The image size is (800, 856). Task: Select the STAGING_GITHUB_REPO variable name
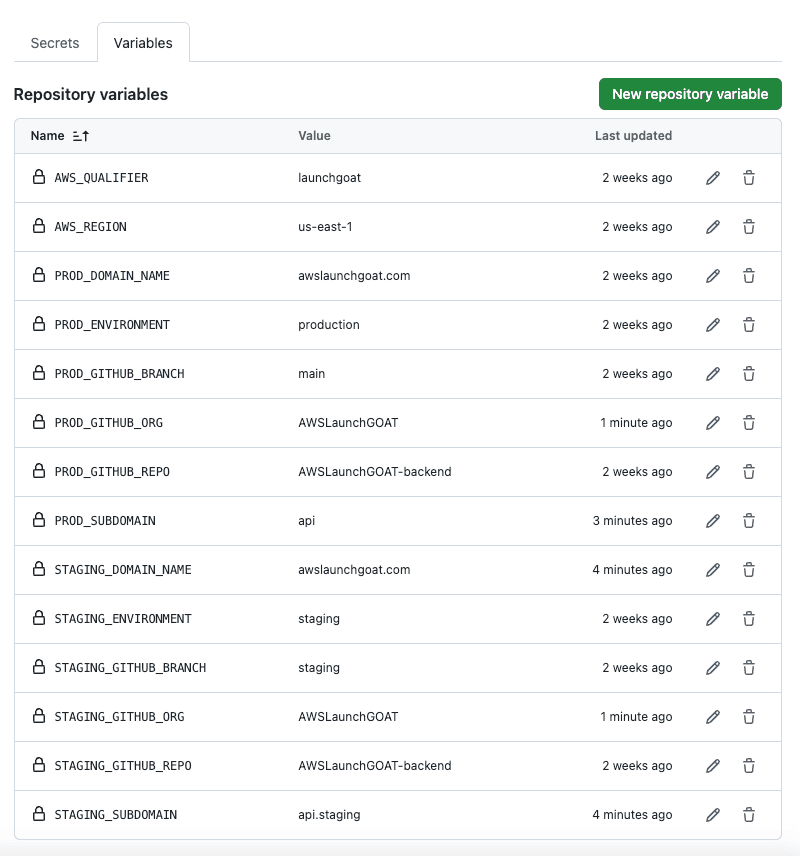[123, 766]
